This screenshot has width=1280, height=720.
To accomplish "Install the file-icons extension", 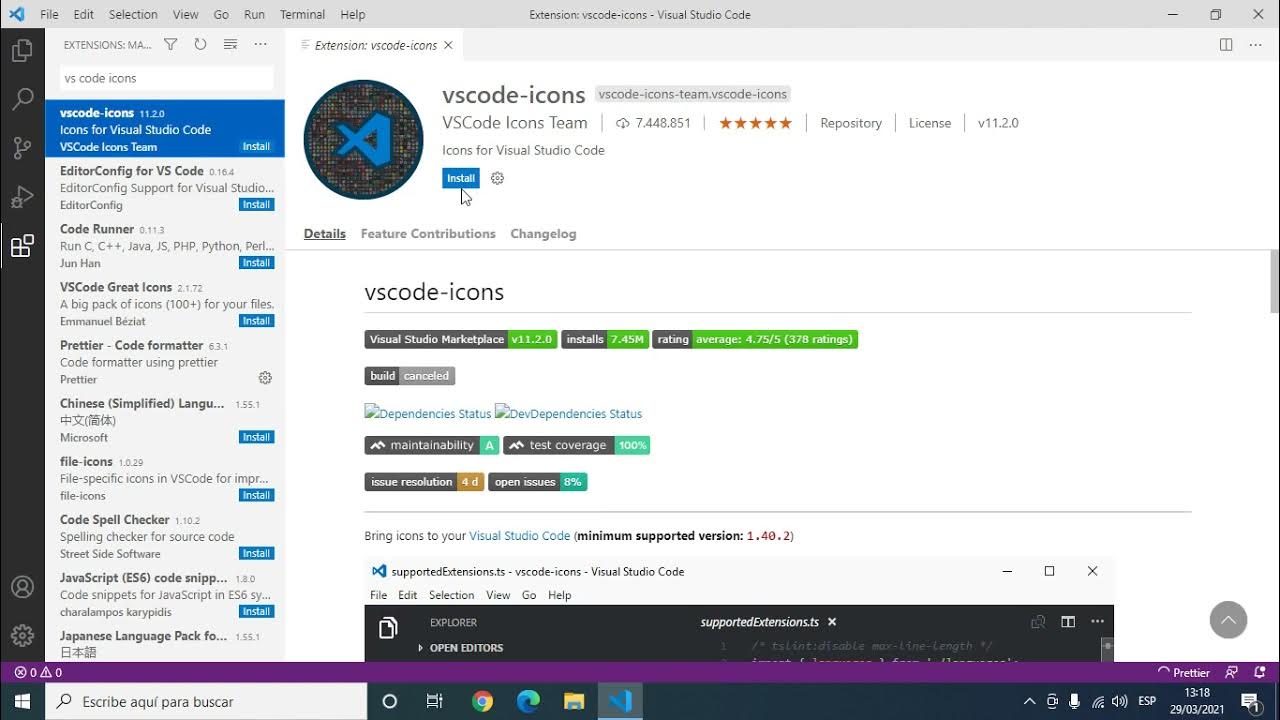I will click(257, 495).
